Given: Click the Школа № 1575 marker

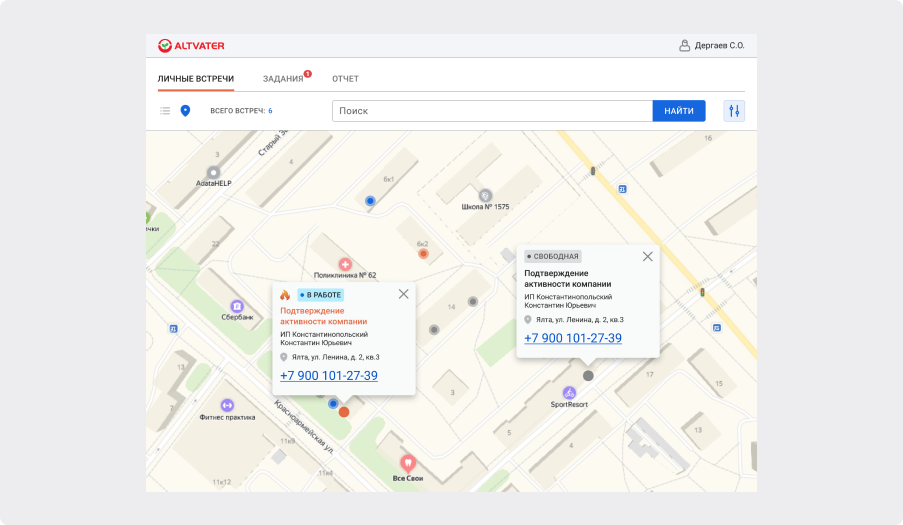Looking at the screenshot, I should coord(485,196).
